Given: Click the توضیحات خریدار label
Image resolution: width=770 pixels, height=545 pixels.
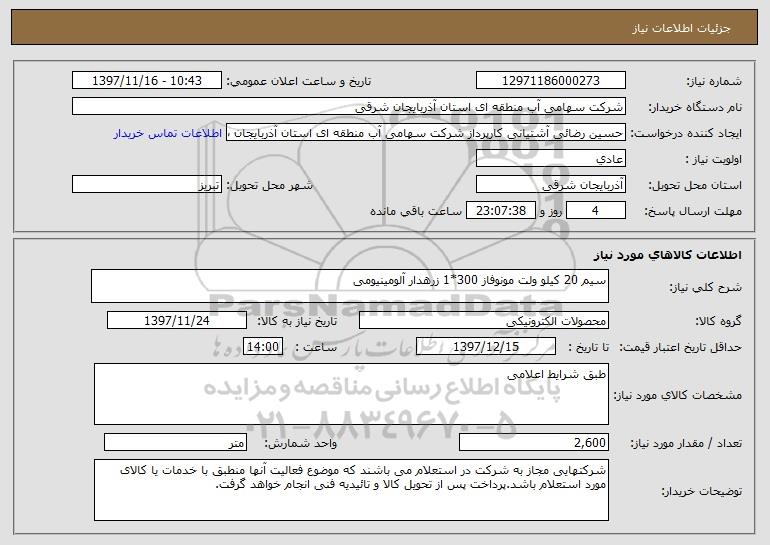Looking at the screenshot, I should [701, 491].
